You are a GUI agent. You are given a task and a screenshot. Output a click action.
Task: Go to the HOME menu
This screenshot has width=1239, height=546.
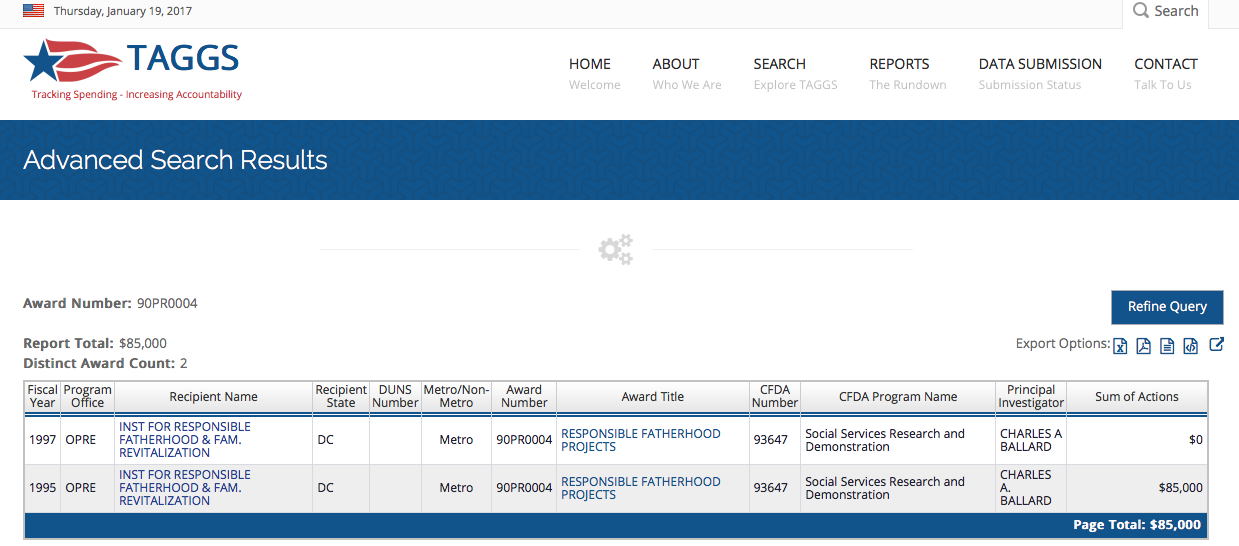tap(590, 64)
